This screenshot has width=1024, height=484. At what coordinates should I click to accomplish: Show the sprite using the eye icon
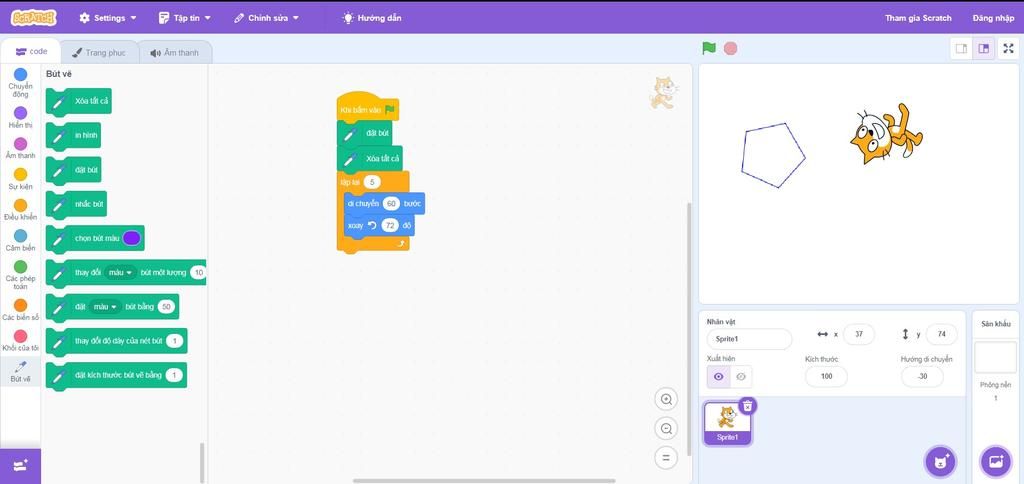click(x=718, y=377)
